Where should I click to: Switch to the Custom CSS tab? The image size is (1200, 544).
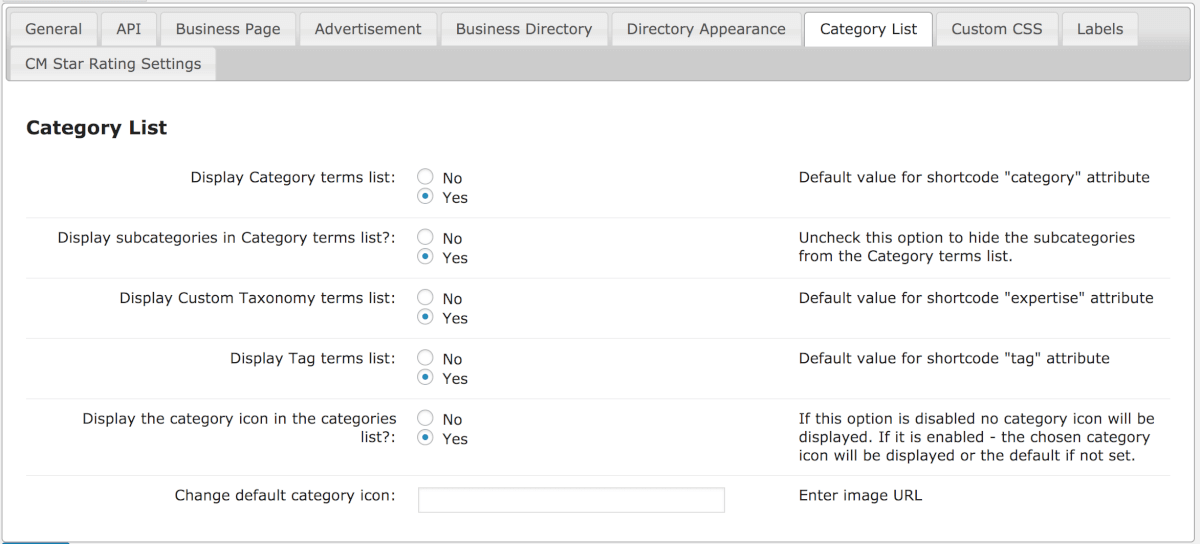[996, 29]
